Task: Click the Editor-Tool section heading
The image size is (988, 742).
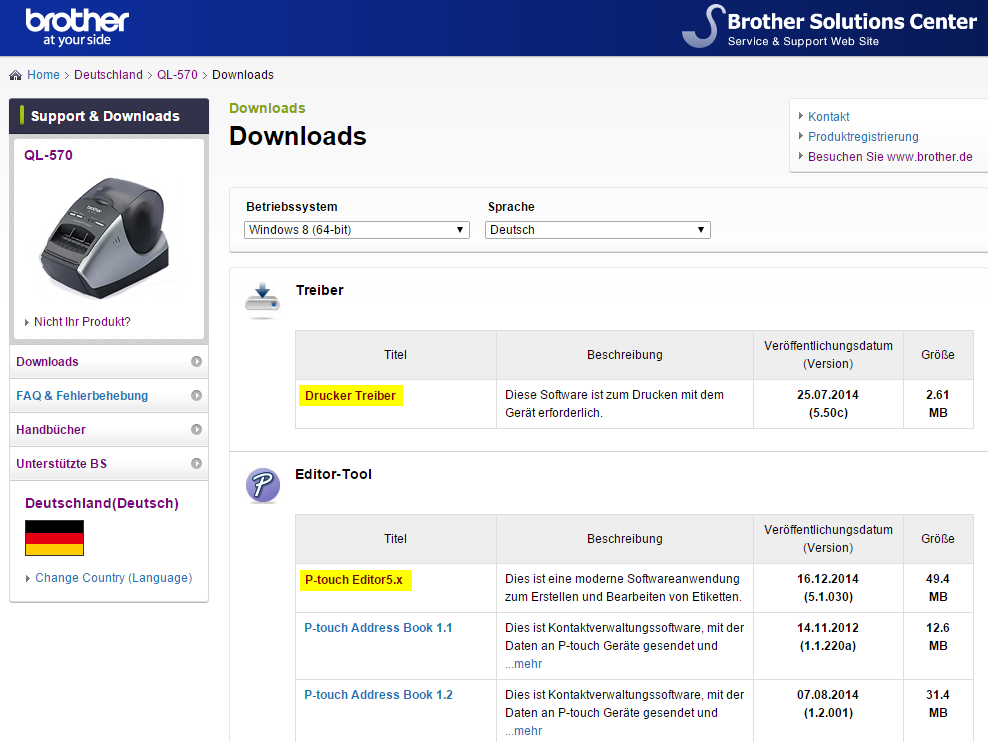Action: click(333, 474)
